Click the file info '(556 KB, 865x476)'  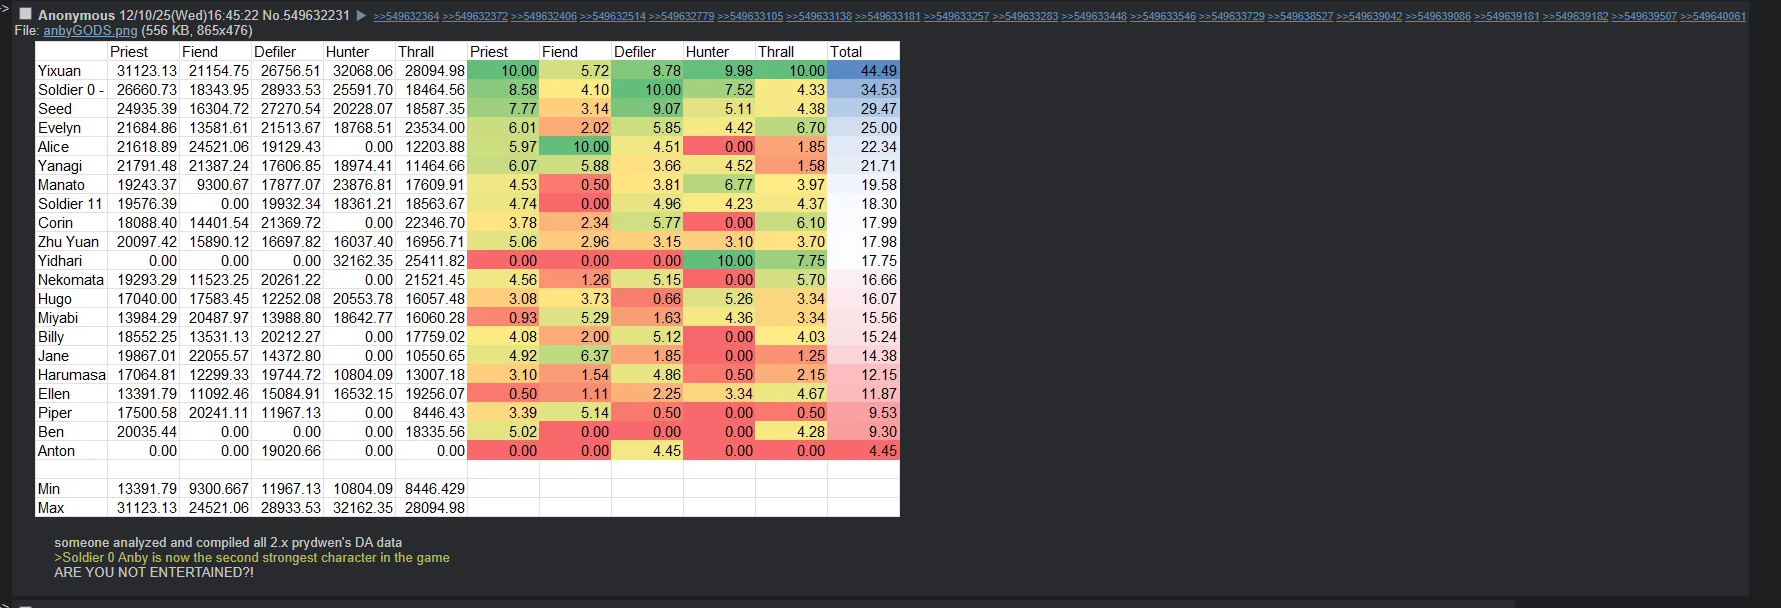point(197,31)
